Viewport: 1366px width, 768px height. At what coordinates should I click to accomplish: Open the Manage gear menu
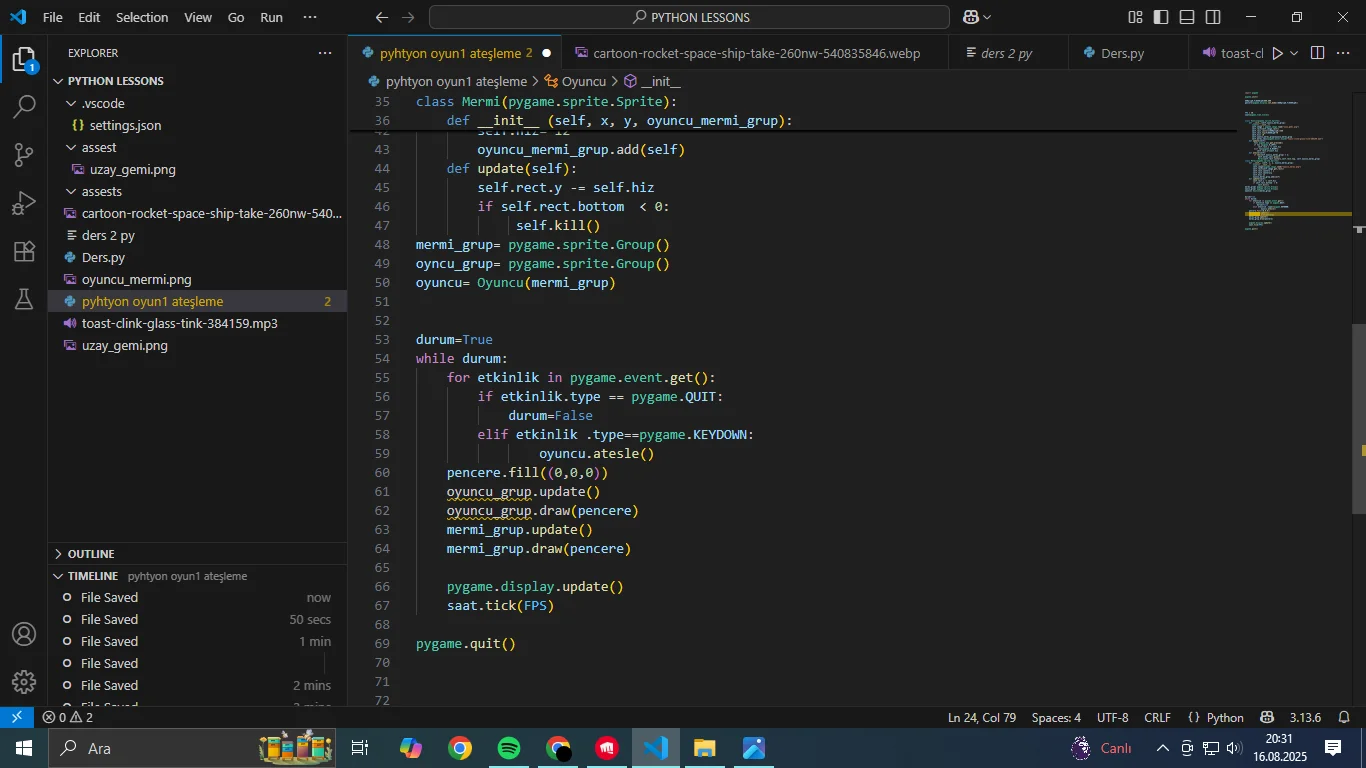pos(24,681)
